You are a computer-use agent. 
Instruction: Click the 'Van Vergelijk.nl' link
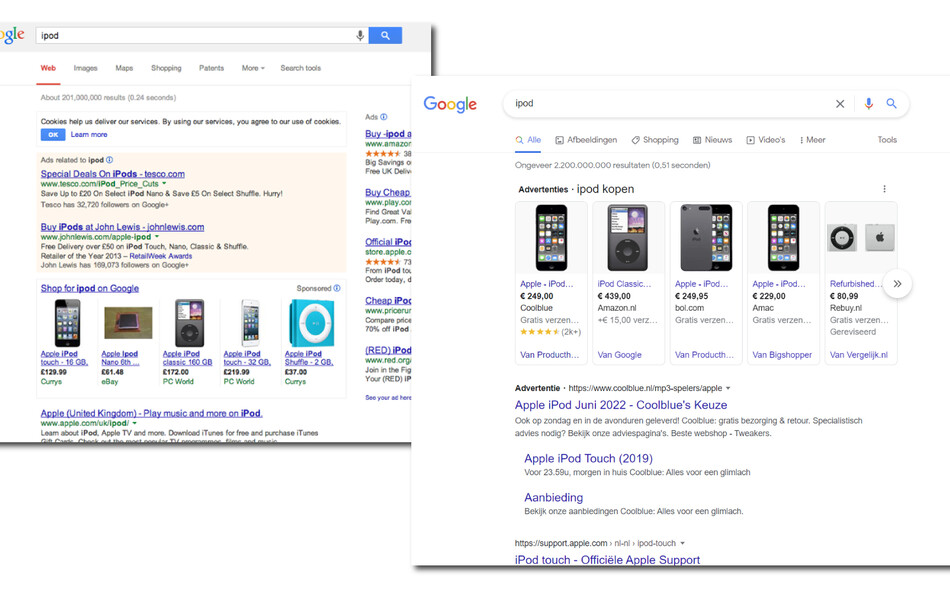(859, 355)
